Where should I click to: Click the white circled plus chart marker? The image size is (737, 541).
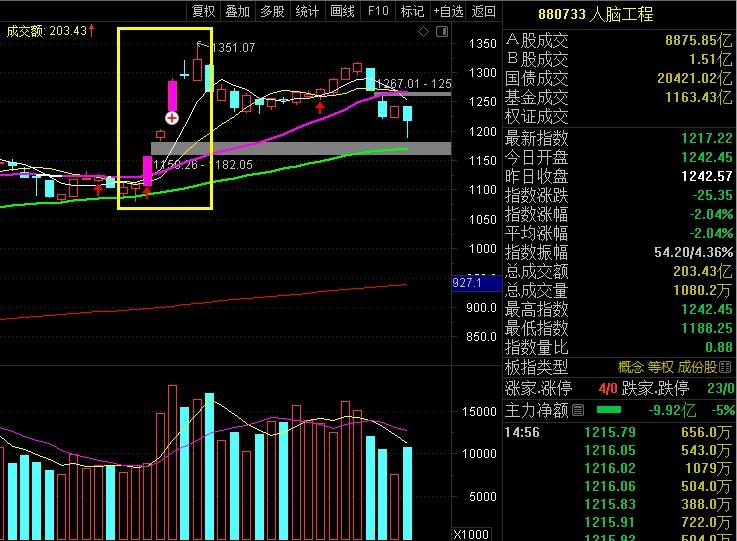tap(172, 118)
